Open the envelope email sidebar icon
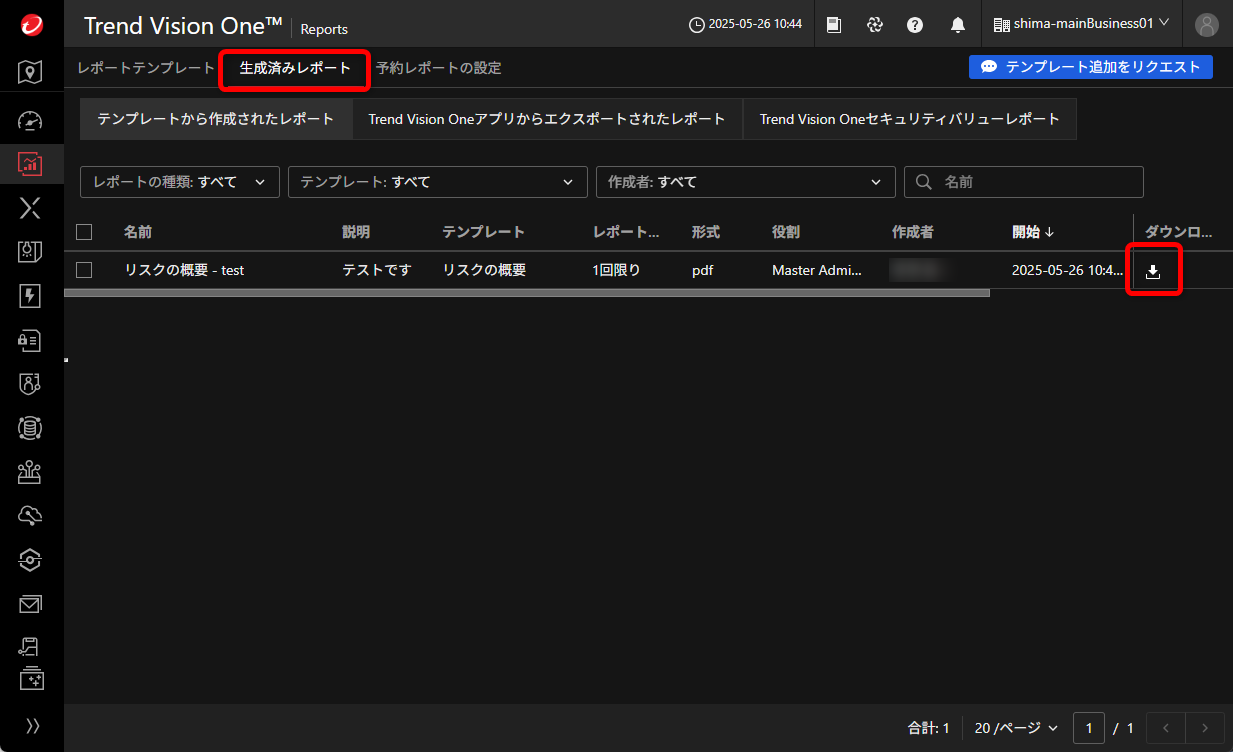Screen dimensions: 1233x752 pyautogui.click(x=31, y=604)
